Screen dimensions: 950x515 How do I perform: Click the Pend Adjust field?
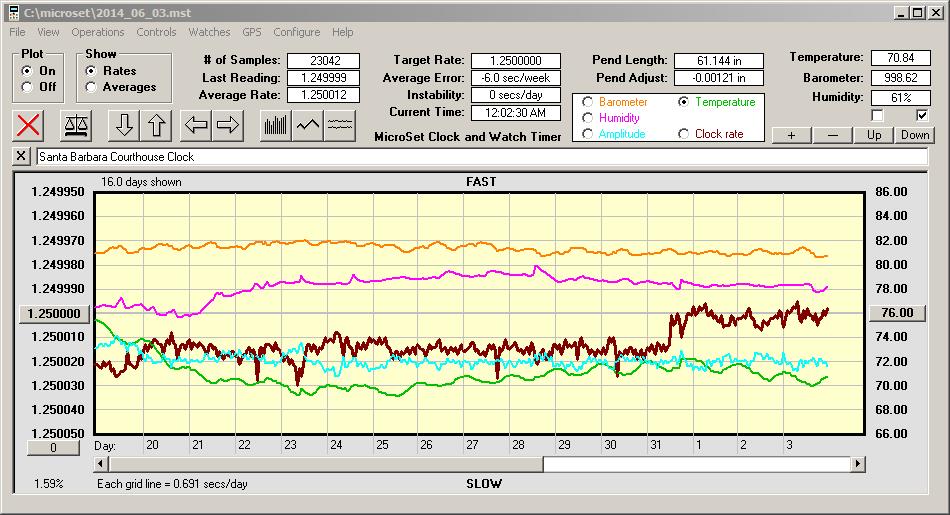719,78
